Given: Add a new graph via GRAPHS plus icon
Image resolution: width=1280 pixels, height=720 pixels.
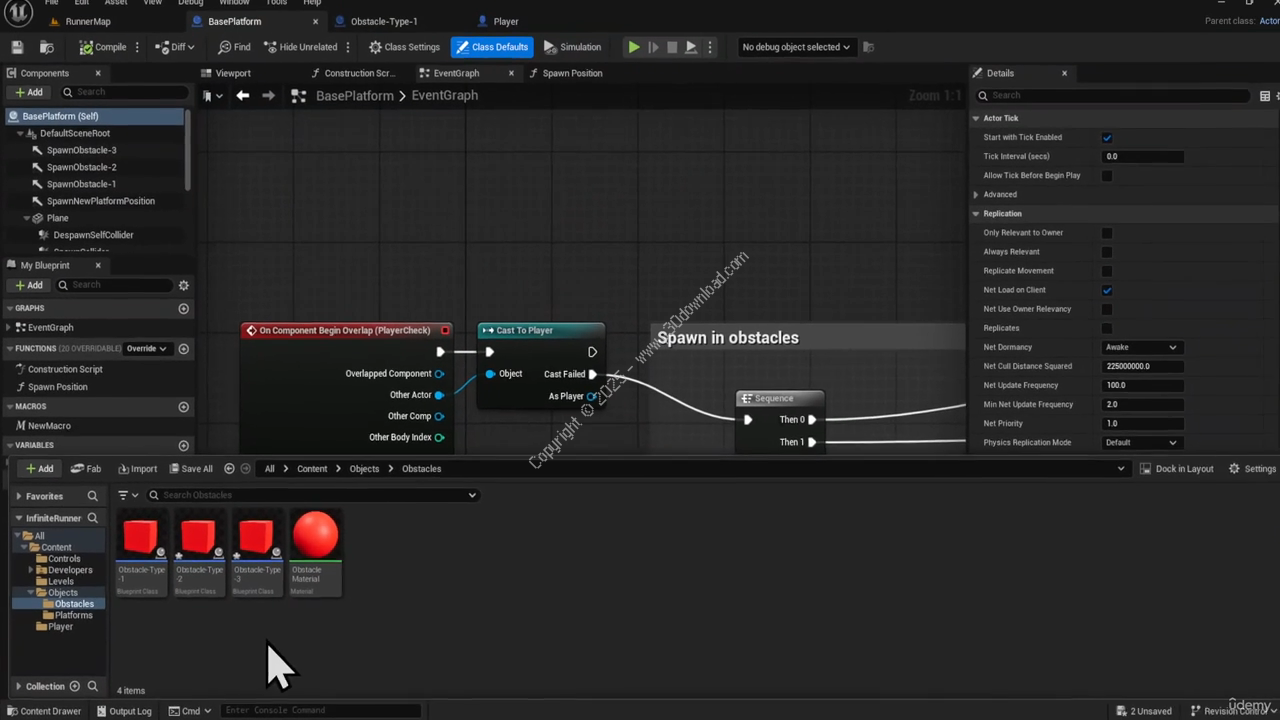Looking at the screenshot, I should coord(183,308).
